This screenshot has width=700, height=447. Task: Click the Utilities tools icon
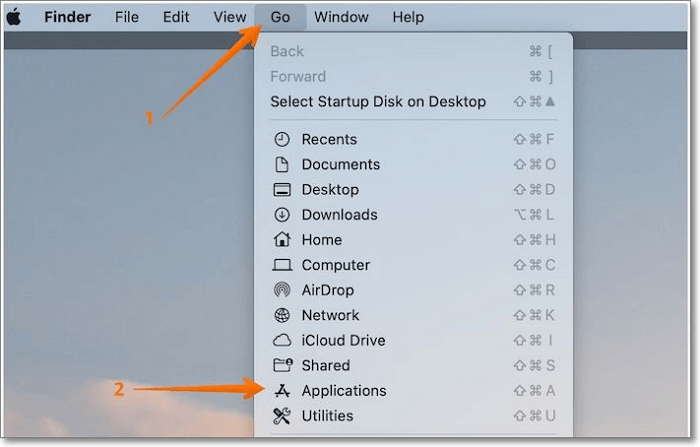pos(282,416)
